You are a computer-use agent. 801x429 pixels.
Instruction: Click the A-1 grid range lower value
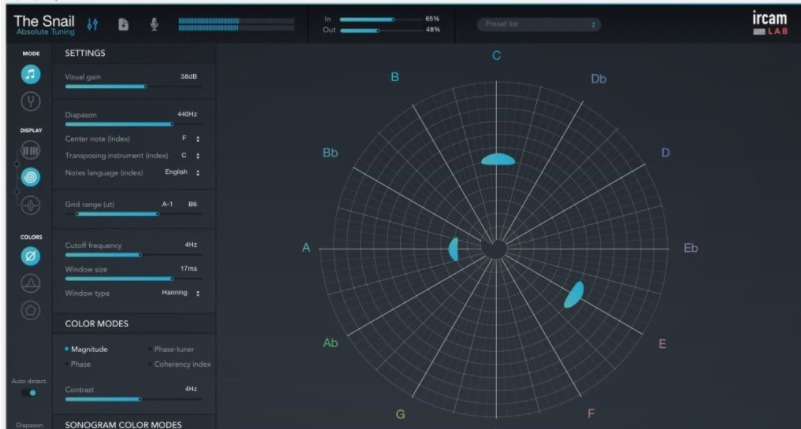168,204
